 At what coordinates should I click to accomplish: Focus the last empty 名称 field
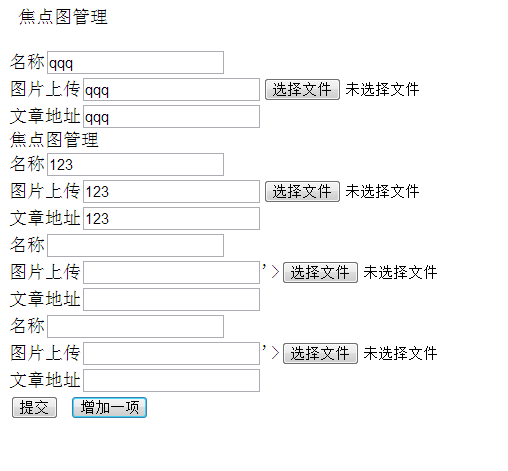(x=135, y=326)
